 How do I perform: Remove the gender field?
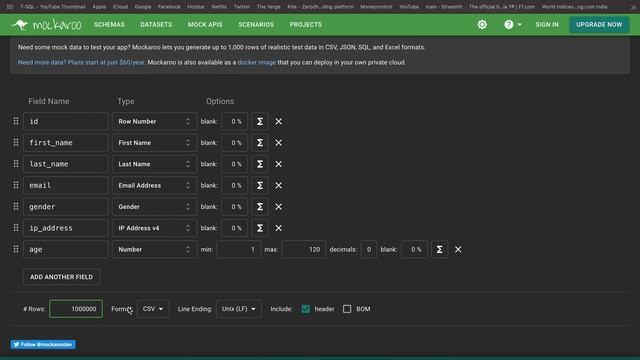pyautogui.click(x=278, y=207)
